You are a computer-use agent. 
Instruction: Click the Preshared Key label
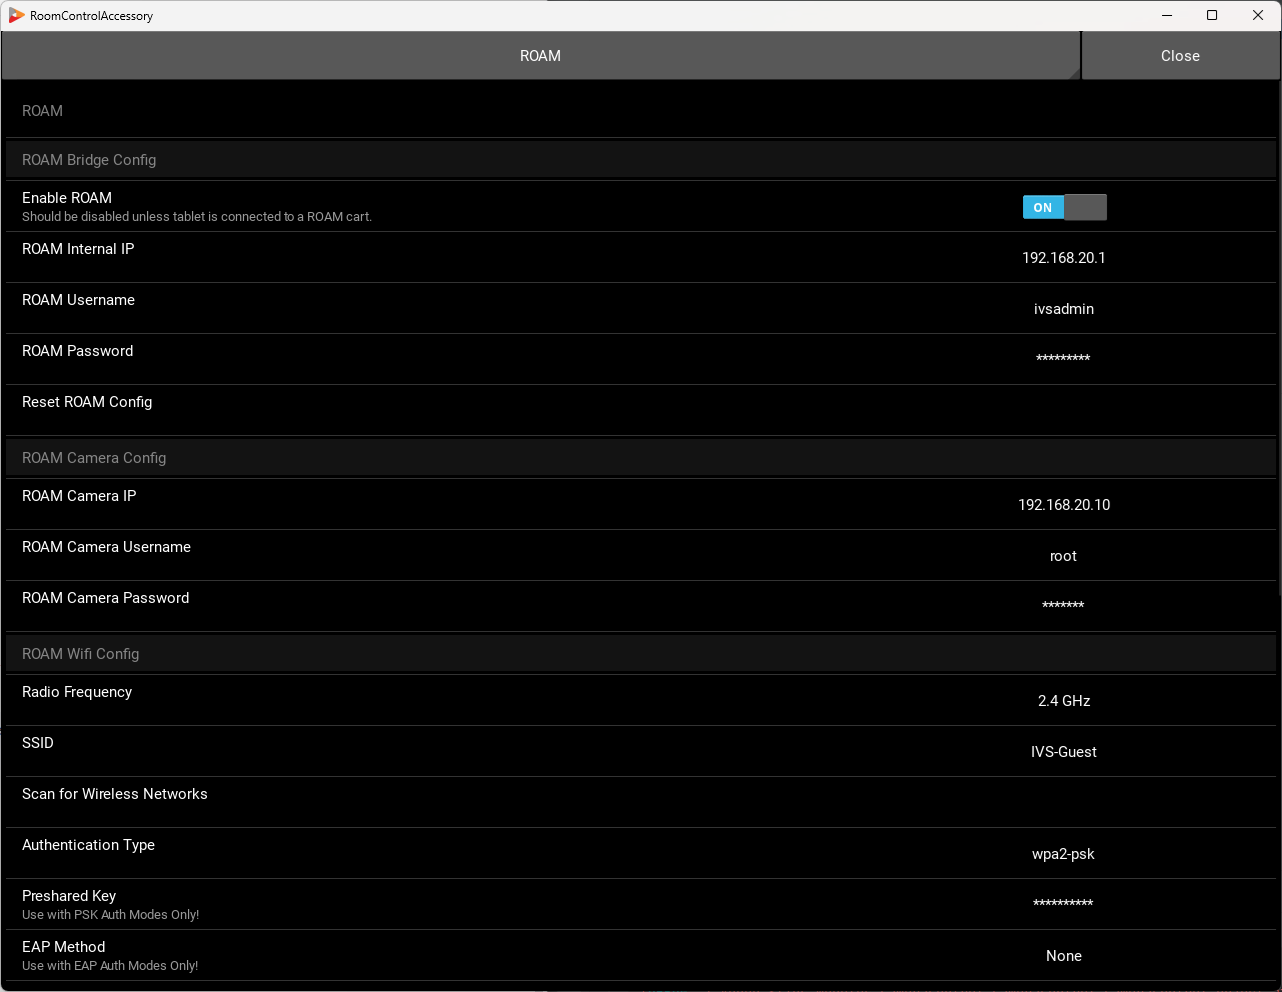pyautogui.click(x=69, y=896)
